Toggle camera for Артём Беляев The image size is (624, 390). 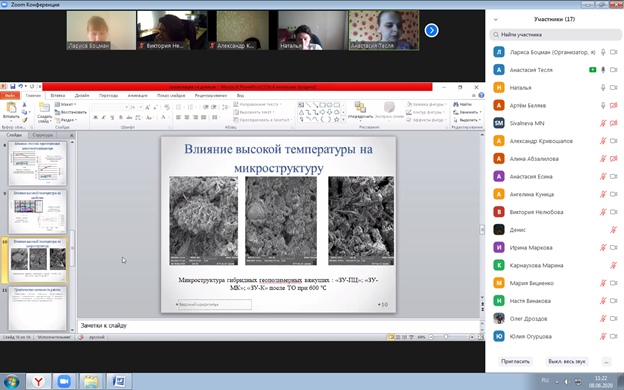coord(614,105)
